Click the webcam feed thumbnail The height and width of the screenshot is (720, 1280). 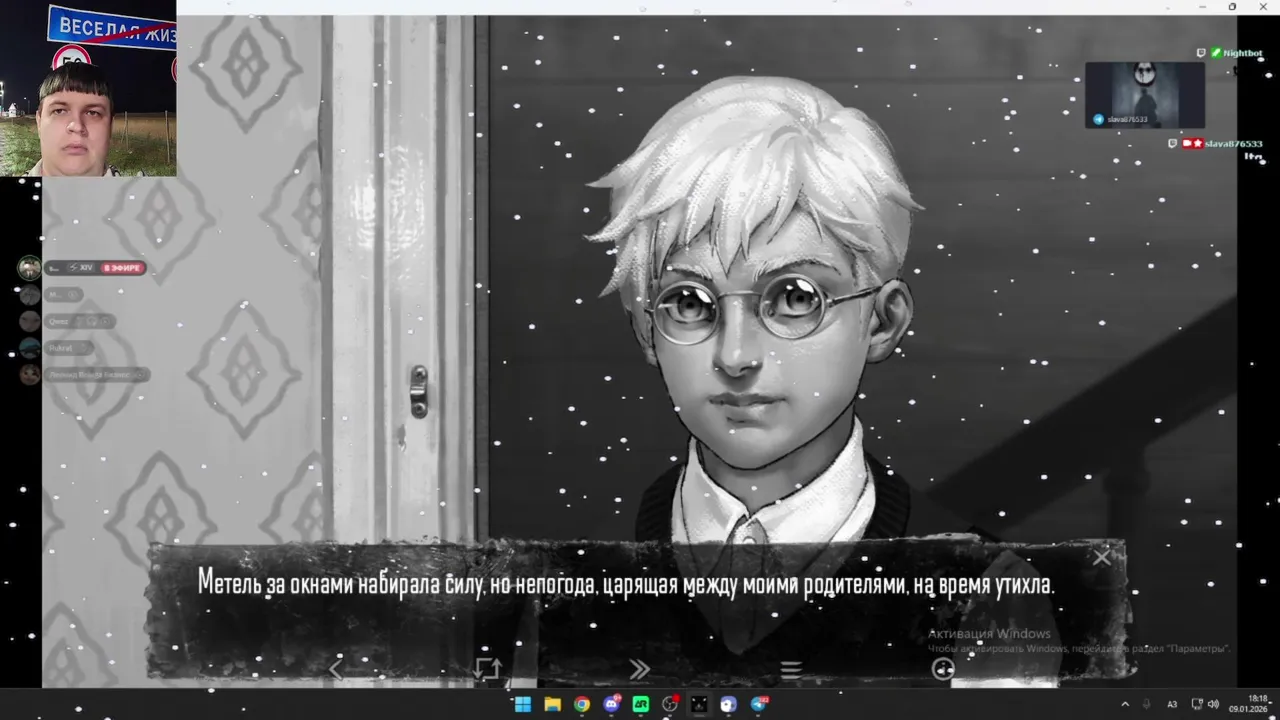(x=88, y=88)
